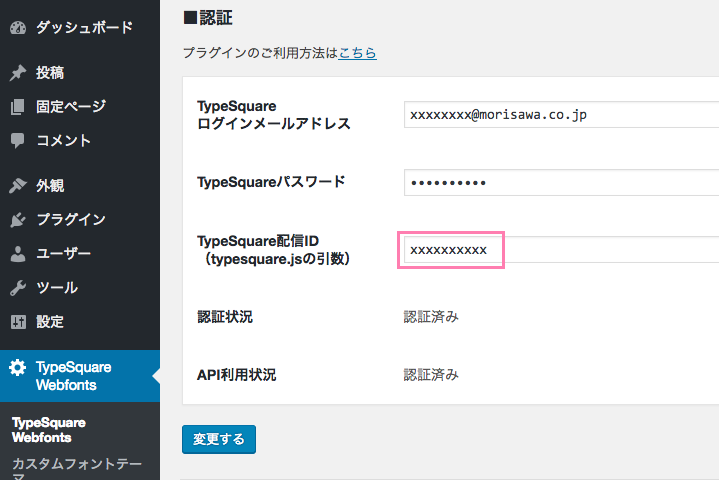Open the ユーザー menu item
This screenshot has height=480, width=719.
63,253
